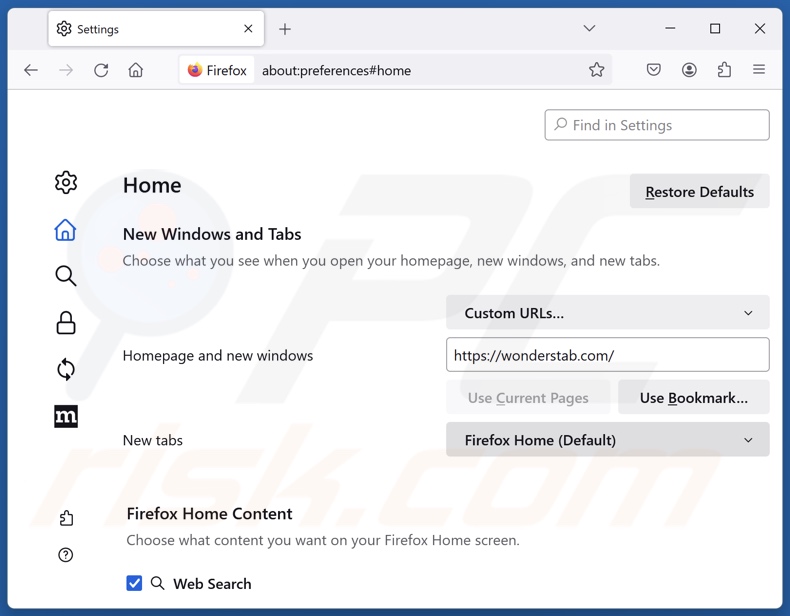Open the Home settings category
This screenshot has height=616, width=790.
point(65,230)
